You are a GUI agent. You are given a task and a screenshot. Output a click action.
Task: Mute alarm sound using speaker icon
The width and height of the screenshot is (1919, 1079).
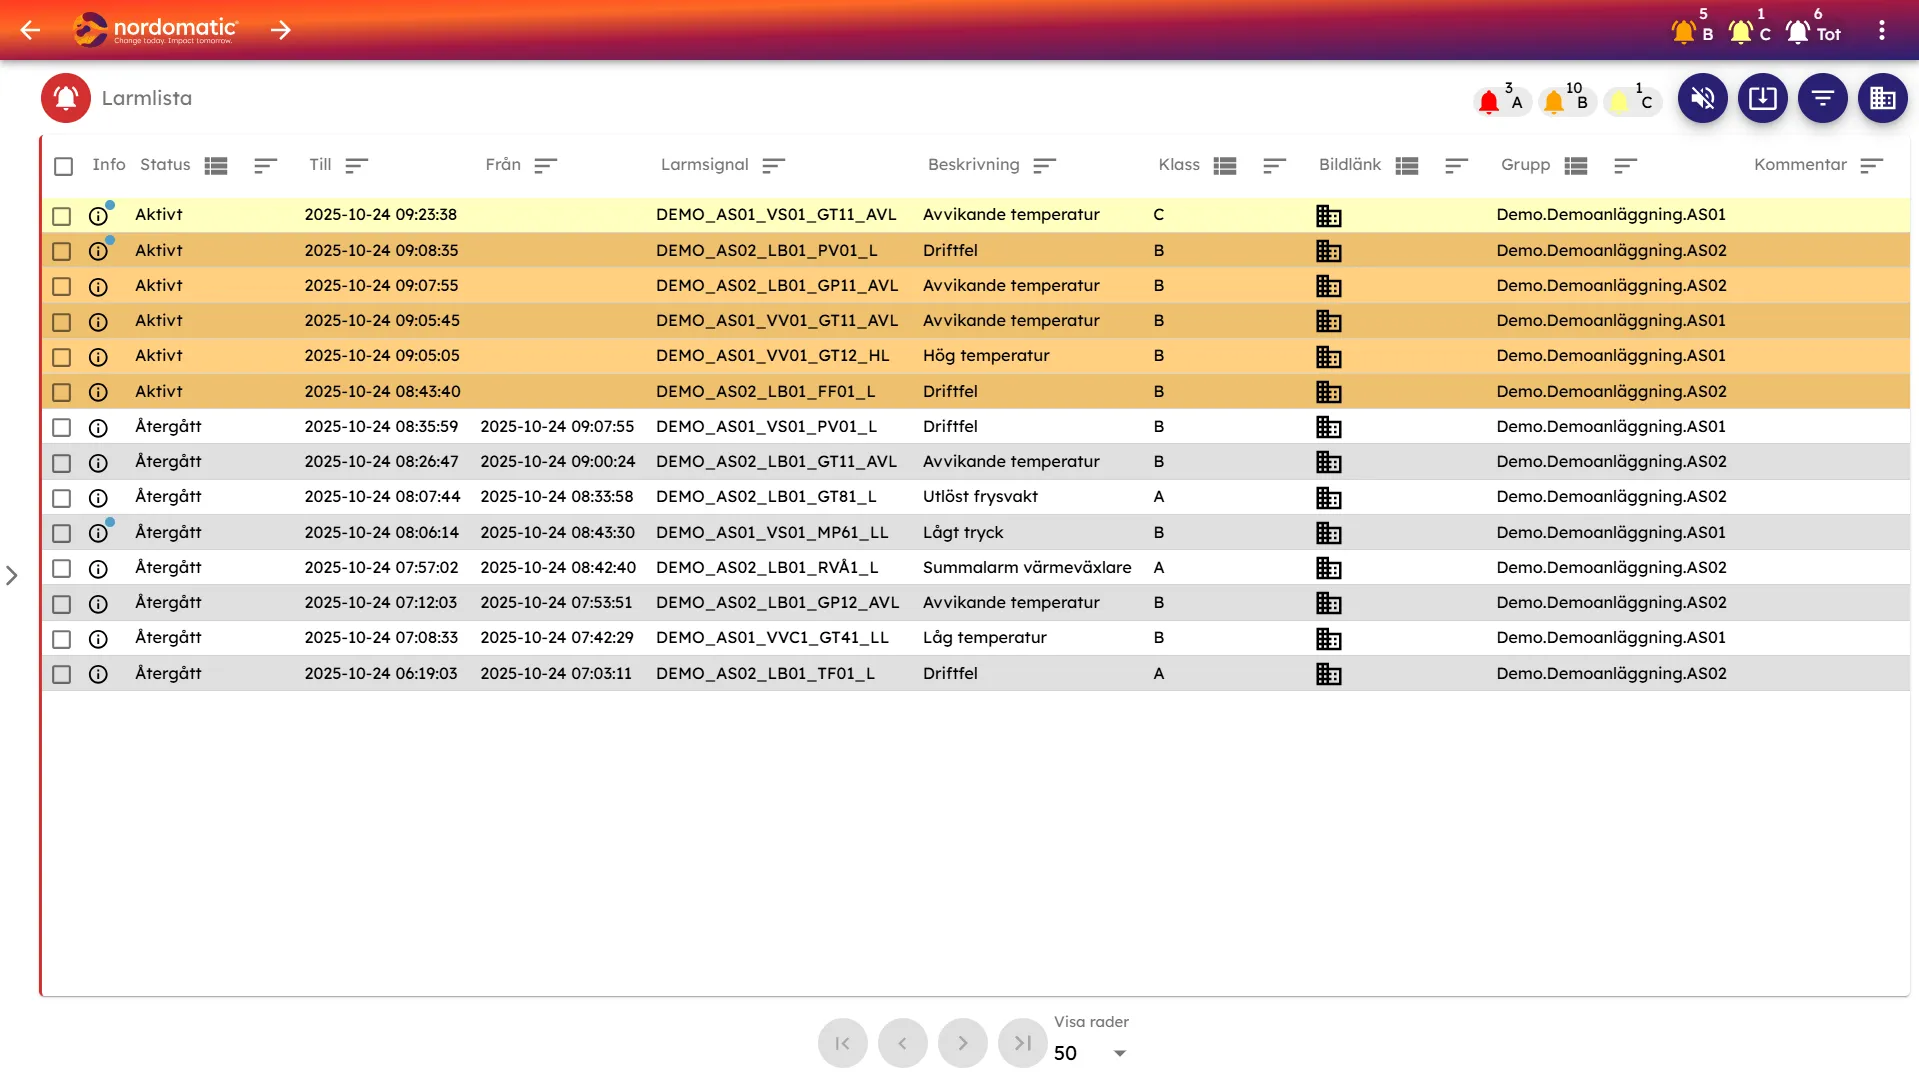click(x=1702, y=98)
